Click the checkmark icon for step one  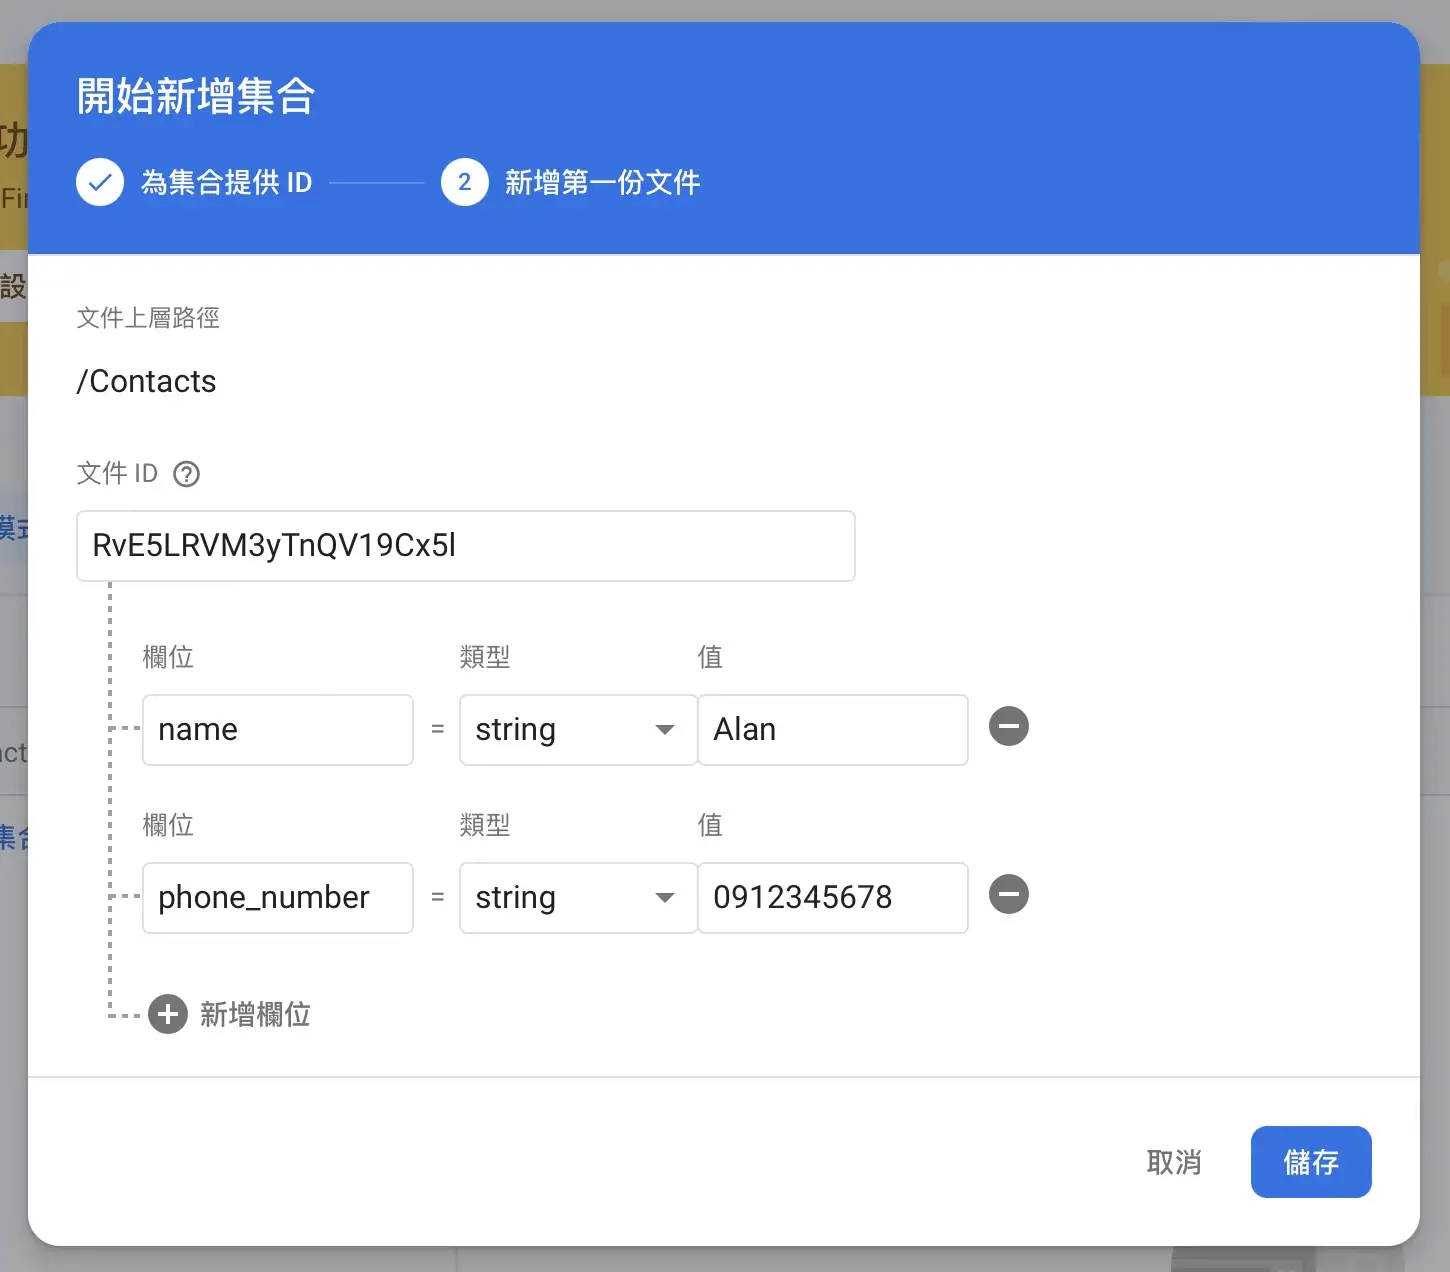tap(100, 182)
